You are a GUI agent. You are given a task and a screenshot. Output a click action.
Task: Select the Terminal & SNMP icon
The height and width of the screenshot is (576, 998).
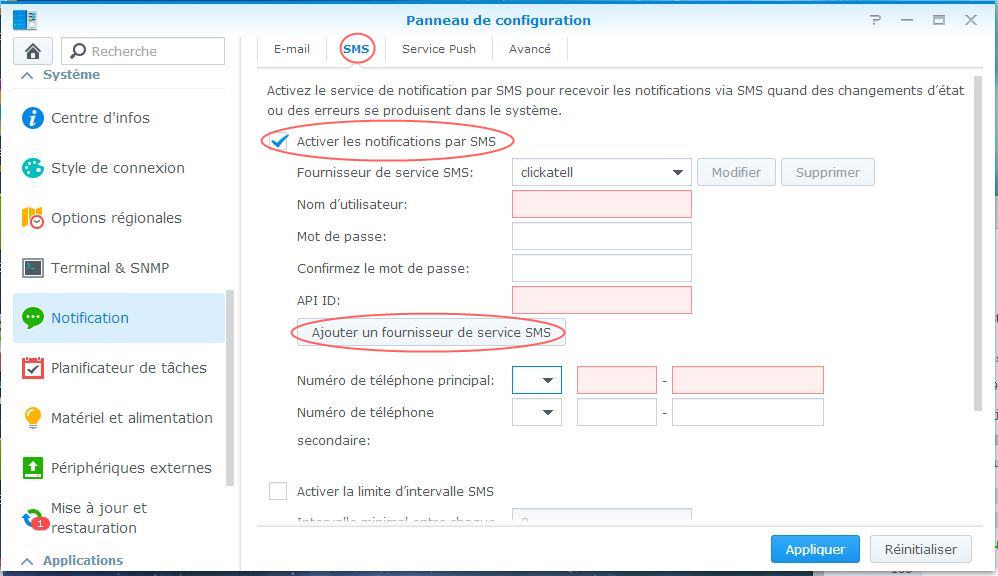tap(33, 268)
